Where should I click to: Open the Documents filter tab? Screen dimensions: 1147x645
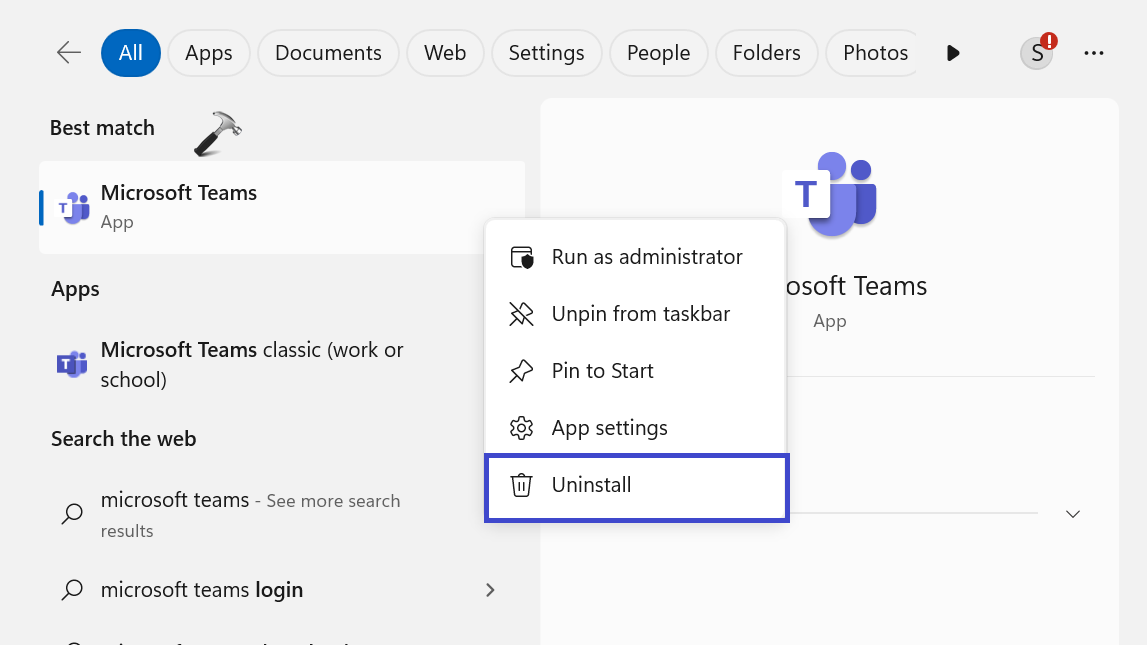coord(328,53)
